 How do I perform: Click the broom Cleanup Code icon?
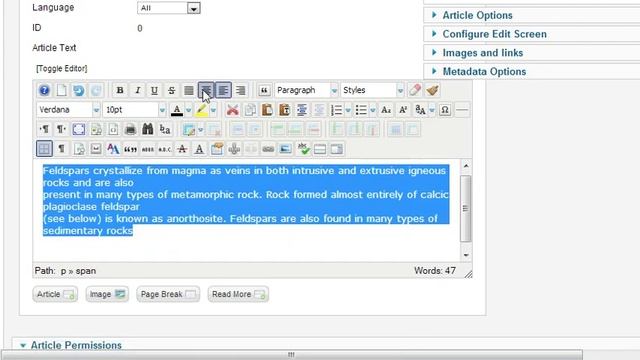point(432,90)
